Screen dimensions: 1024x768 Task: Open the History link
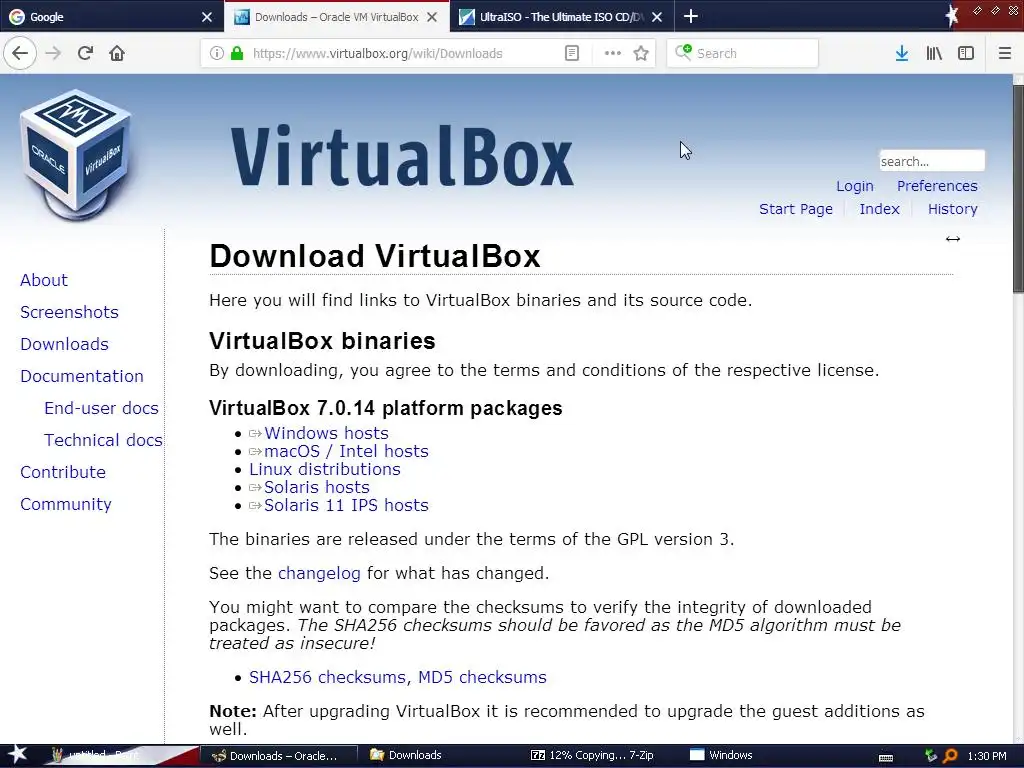click(x=952, y=209)
